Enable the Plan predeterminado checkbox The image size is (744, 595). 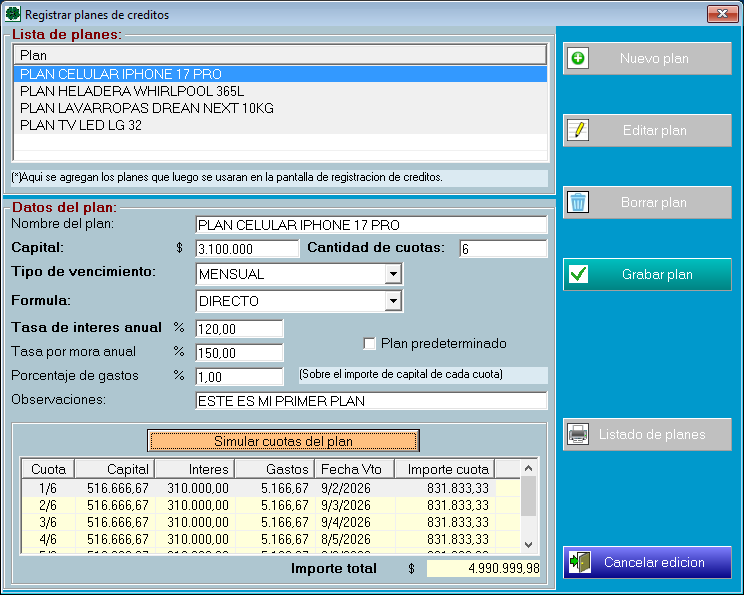[x=370, y=344]
